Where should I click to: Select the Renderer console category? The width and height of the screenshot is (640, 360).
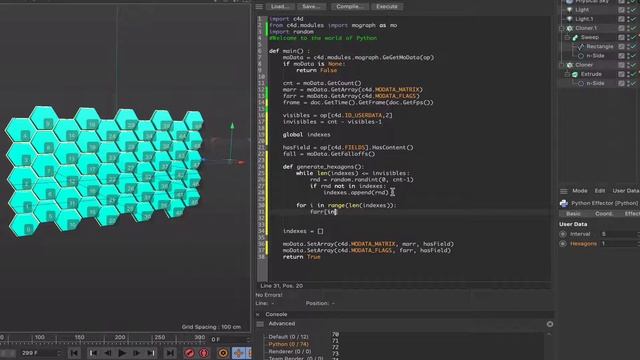[x=289, y=352]
